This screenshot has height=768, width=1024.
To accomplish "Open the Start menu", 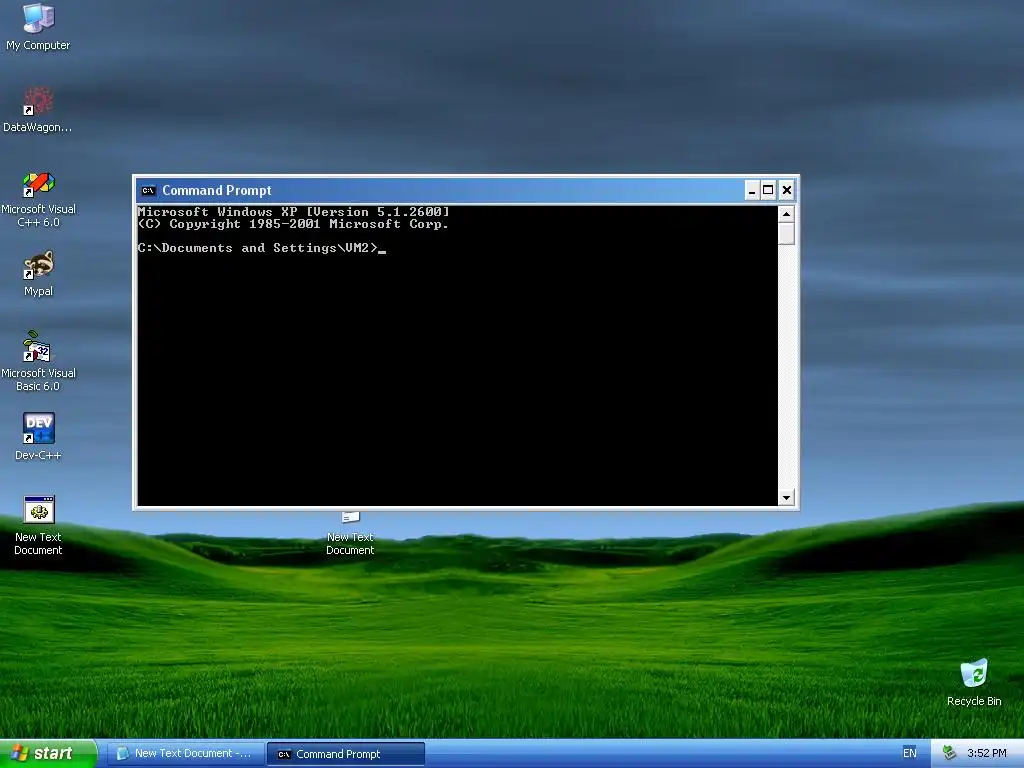I will coord(48,753).
